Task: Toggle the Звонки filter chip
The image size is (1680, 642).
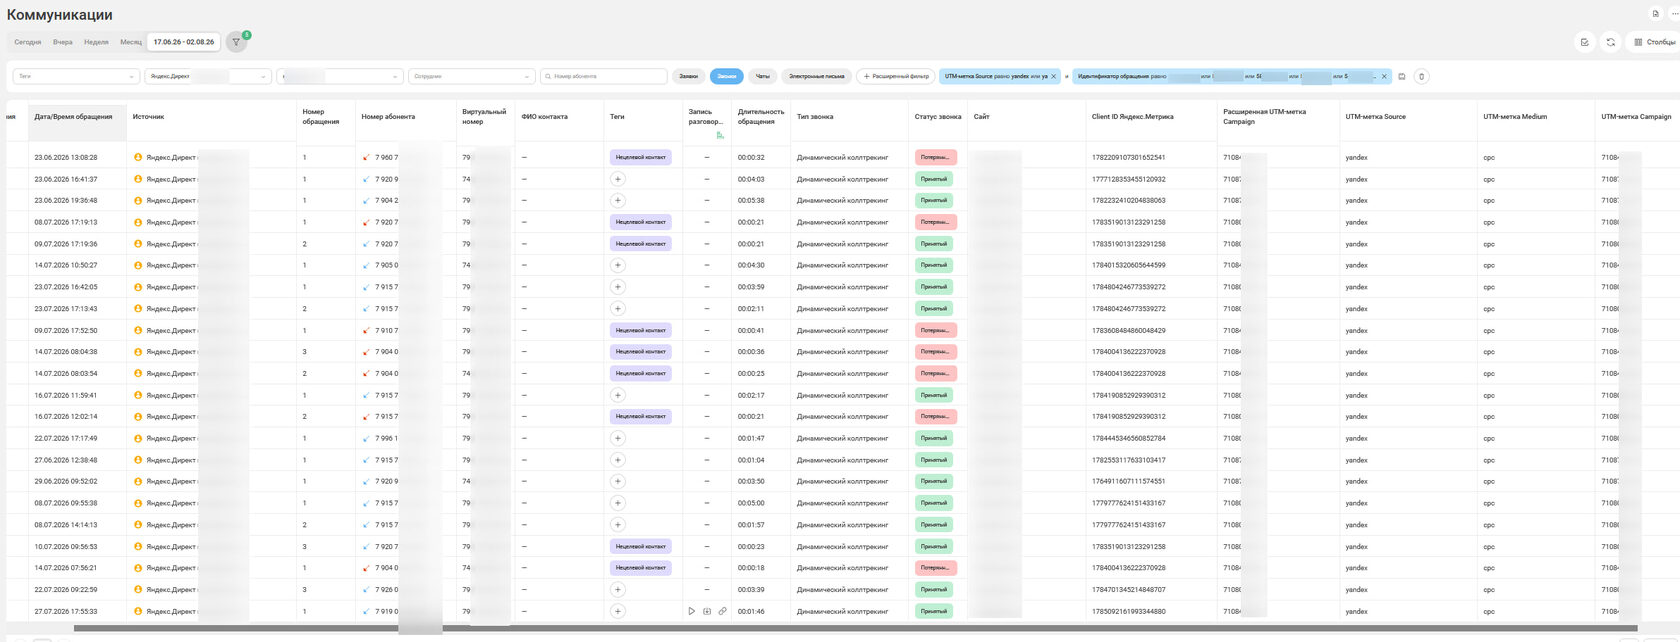Action: click(x=727, y=76)
